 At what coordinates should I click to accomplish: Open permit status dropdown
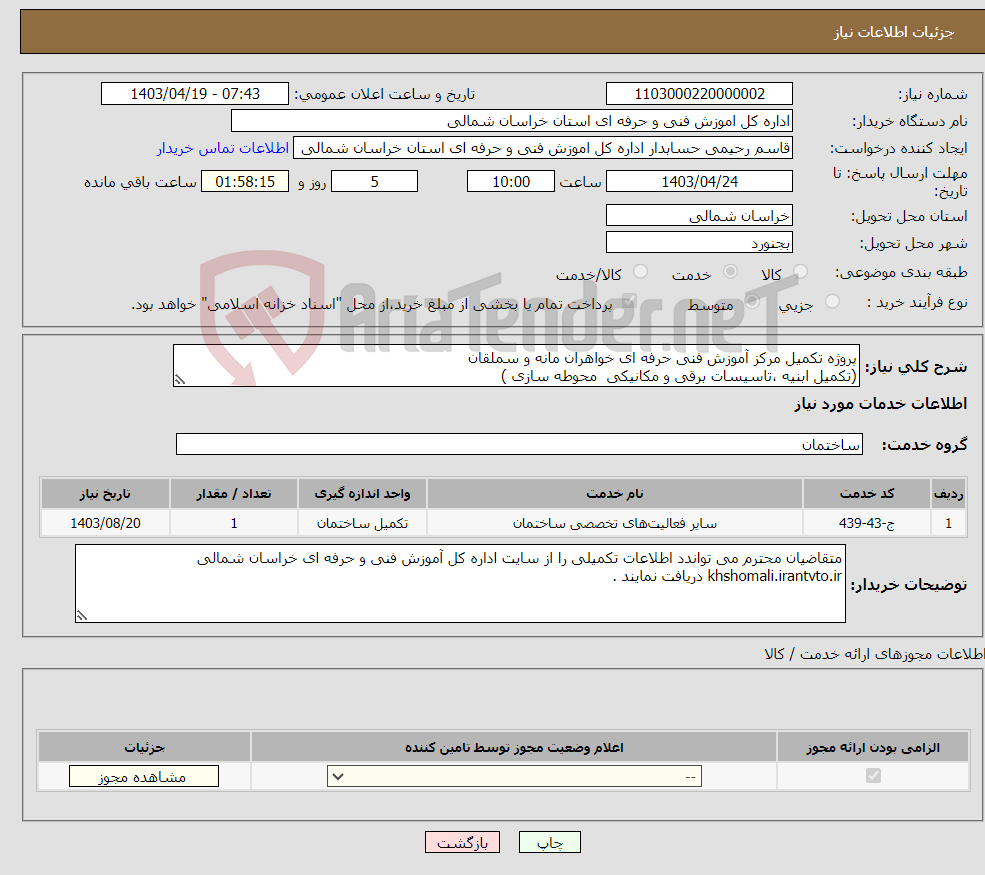pyautogui.click(x=514, y=776)
